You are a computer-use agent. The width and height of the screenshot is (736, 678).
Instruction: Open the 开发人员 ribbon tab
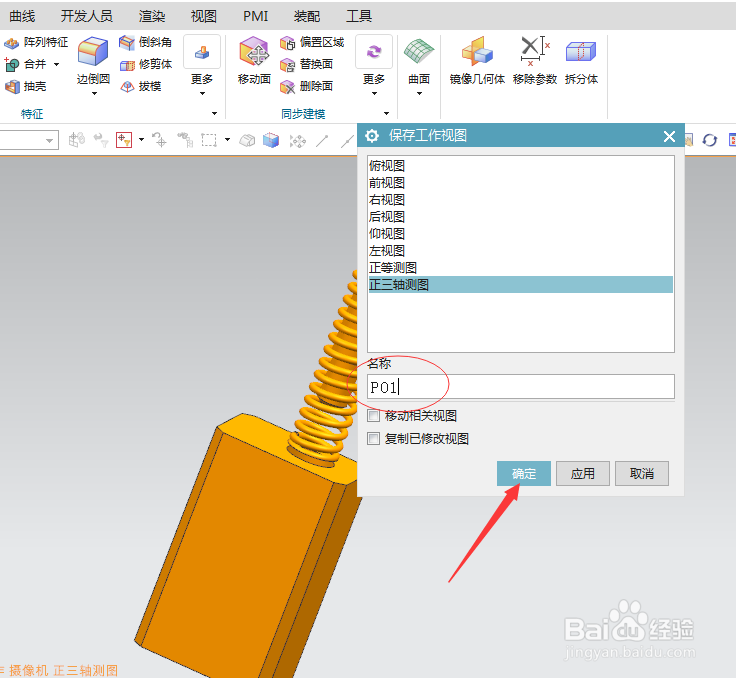tap(86, 16)
